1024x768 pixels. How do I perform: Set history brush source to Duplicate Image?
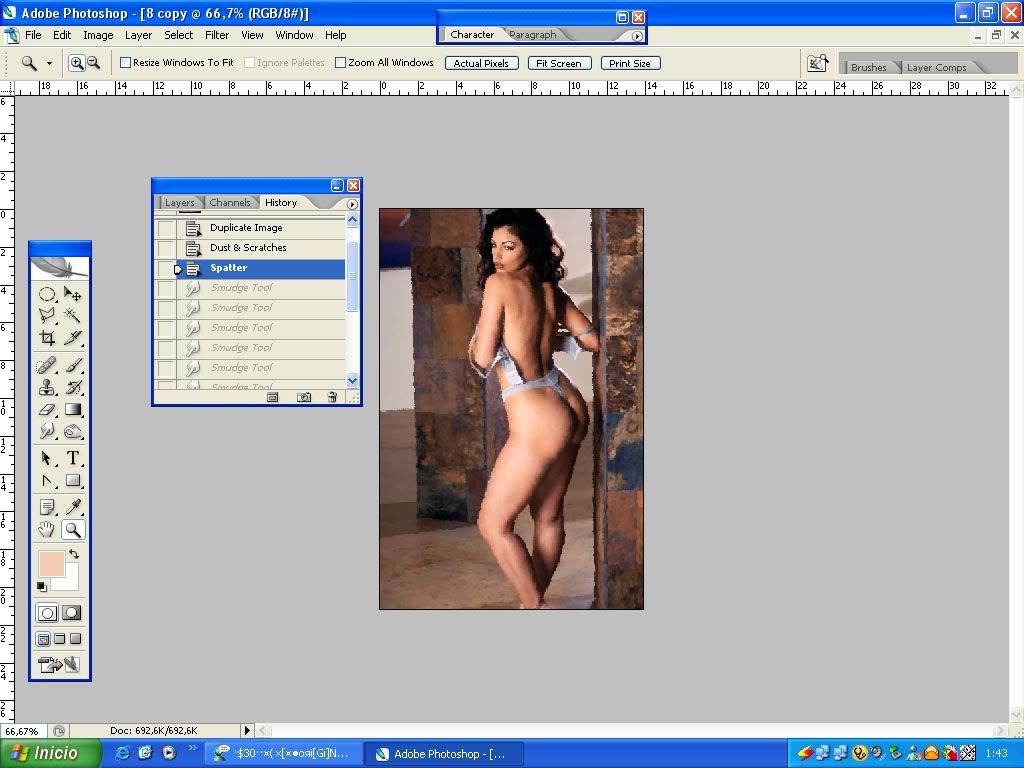point(166,228)
